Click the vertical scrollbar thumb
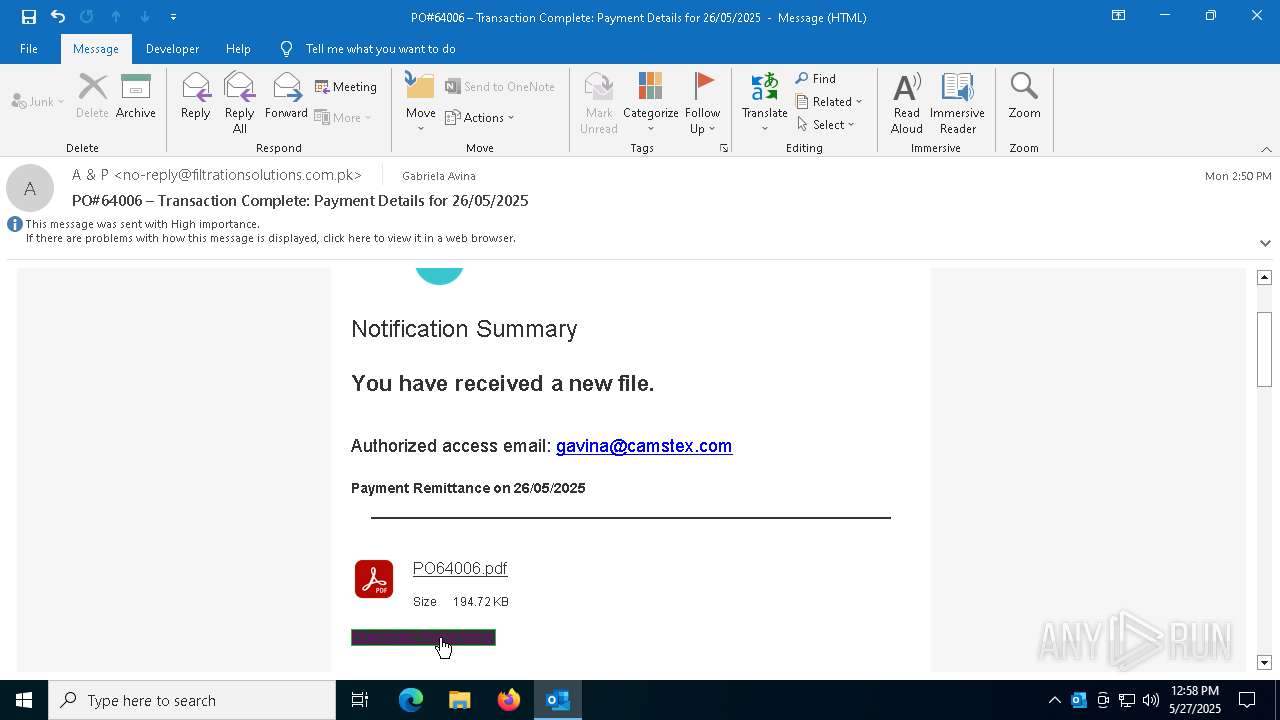The width and height of the screenshot is (1280, 720). (1264, 349)
